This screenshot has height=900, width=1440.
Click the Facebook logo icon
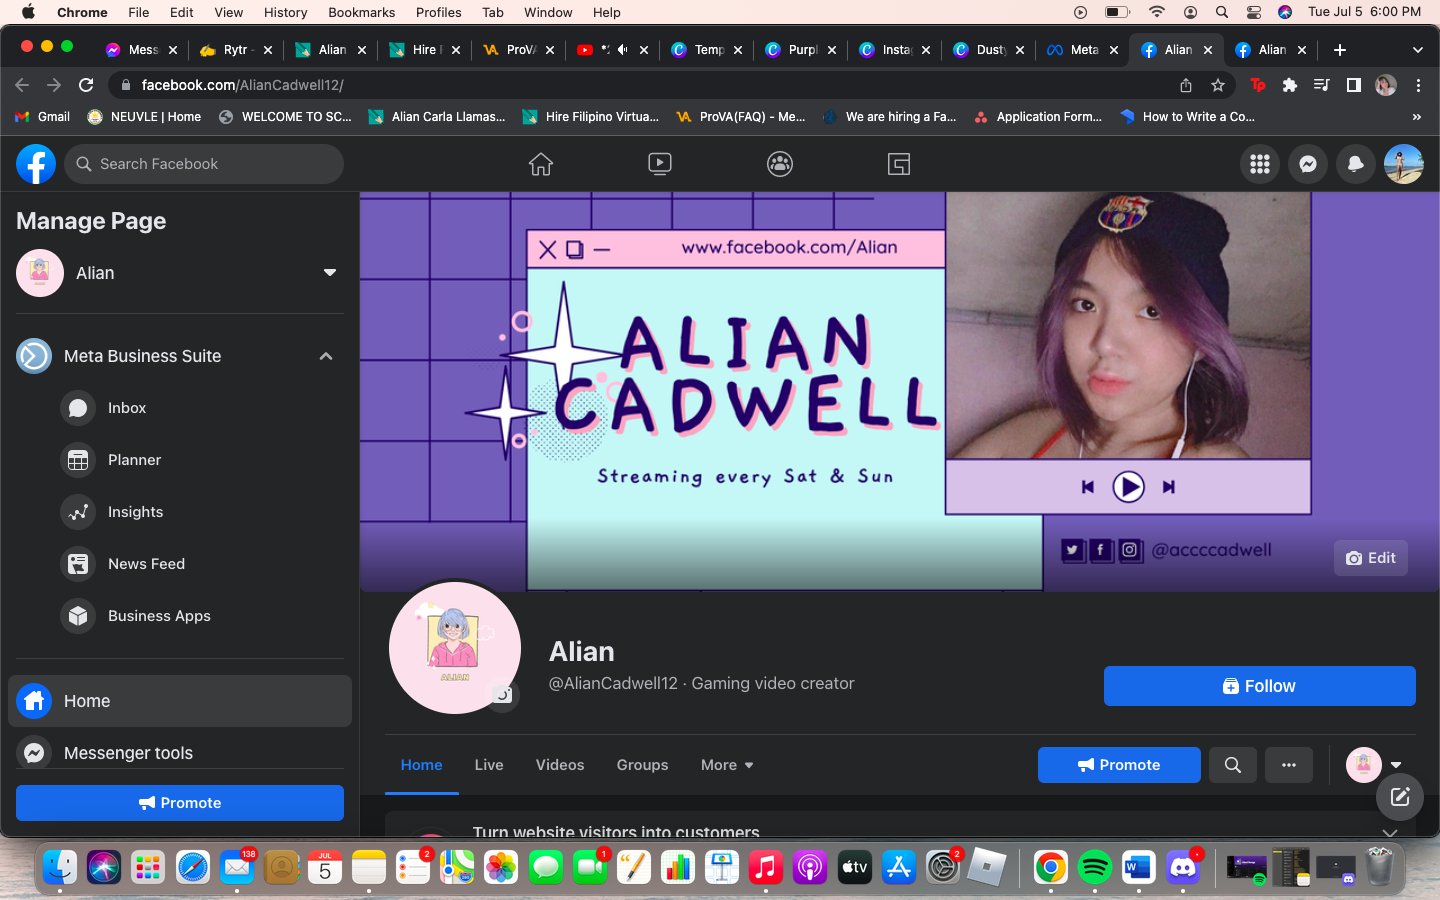click(36, 164)
